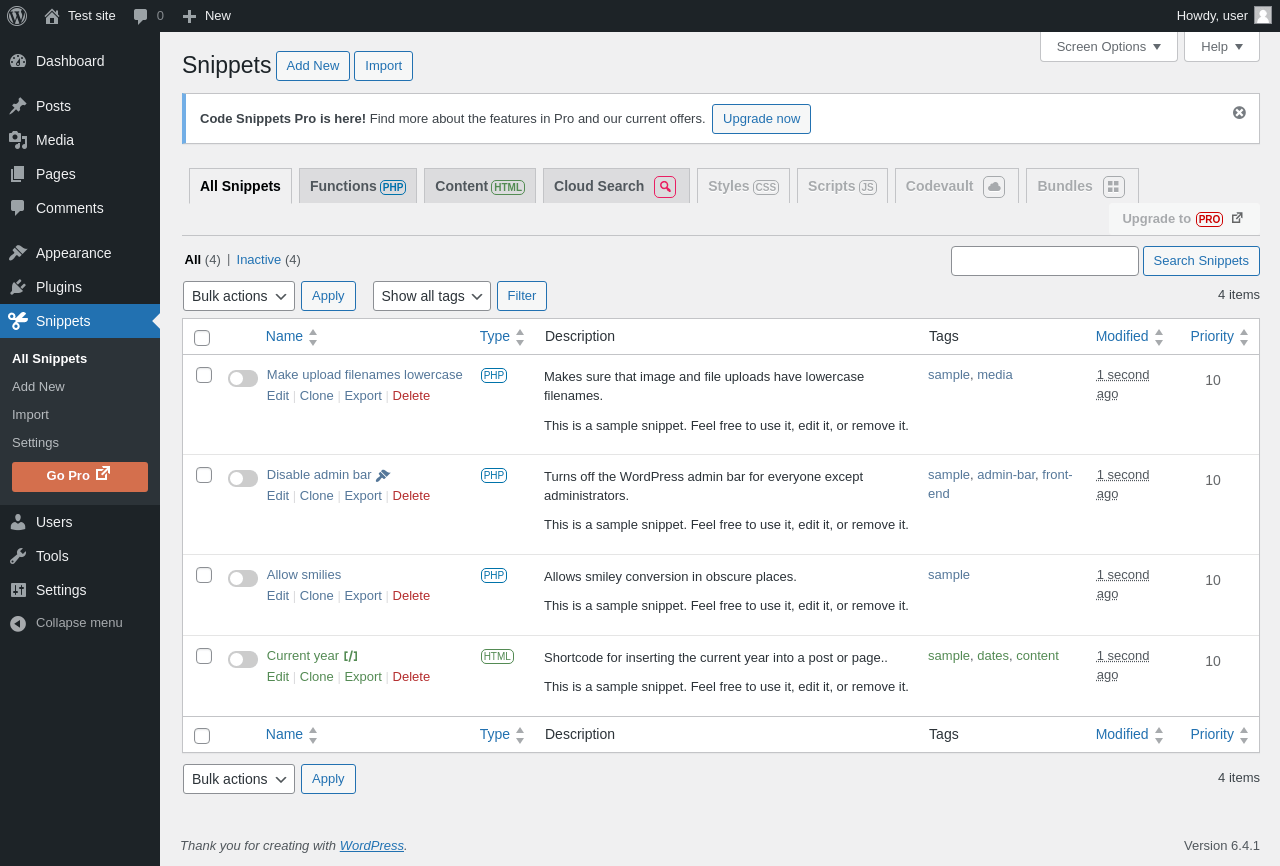Switch to the Functions PHP tab

pos(357,186)
